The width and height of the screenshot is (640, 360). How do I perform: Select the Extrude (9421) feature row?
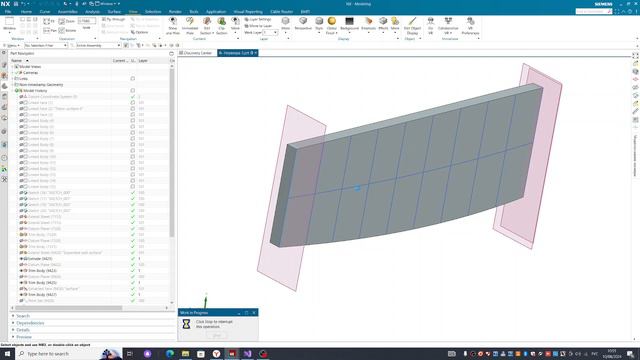click(x=89, y=258)
